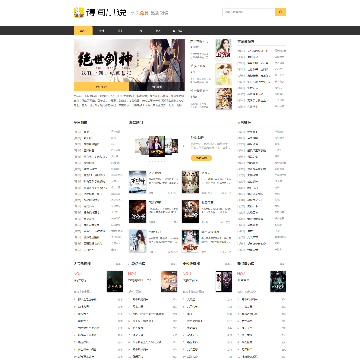Open the center cover in the book carousel

(157, 146)
